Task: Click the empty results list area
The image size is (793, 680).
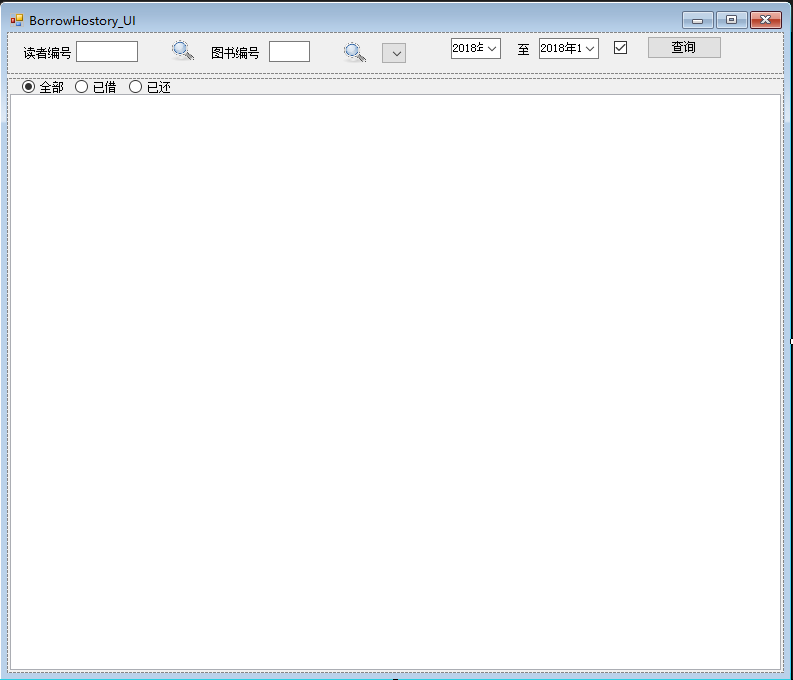Action: (x=395, y=382)
